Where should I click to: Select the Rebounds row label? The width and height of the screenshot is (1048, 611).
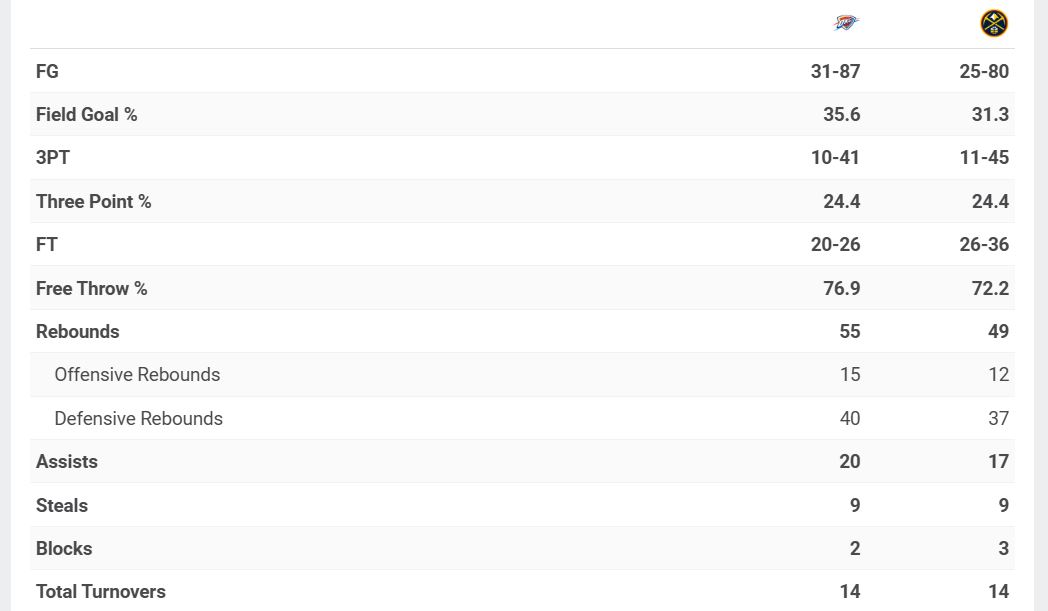(77, 331)
